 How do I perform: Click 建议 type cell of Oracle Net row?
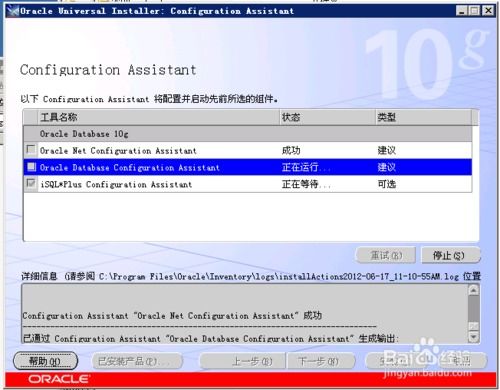pyautogui.click(x=387, y=151)
